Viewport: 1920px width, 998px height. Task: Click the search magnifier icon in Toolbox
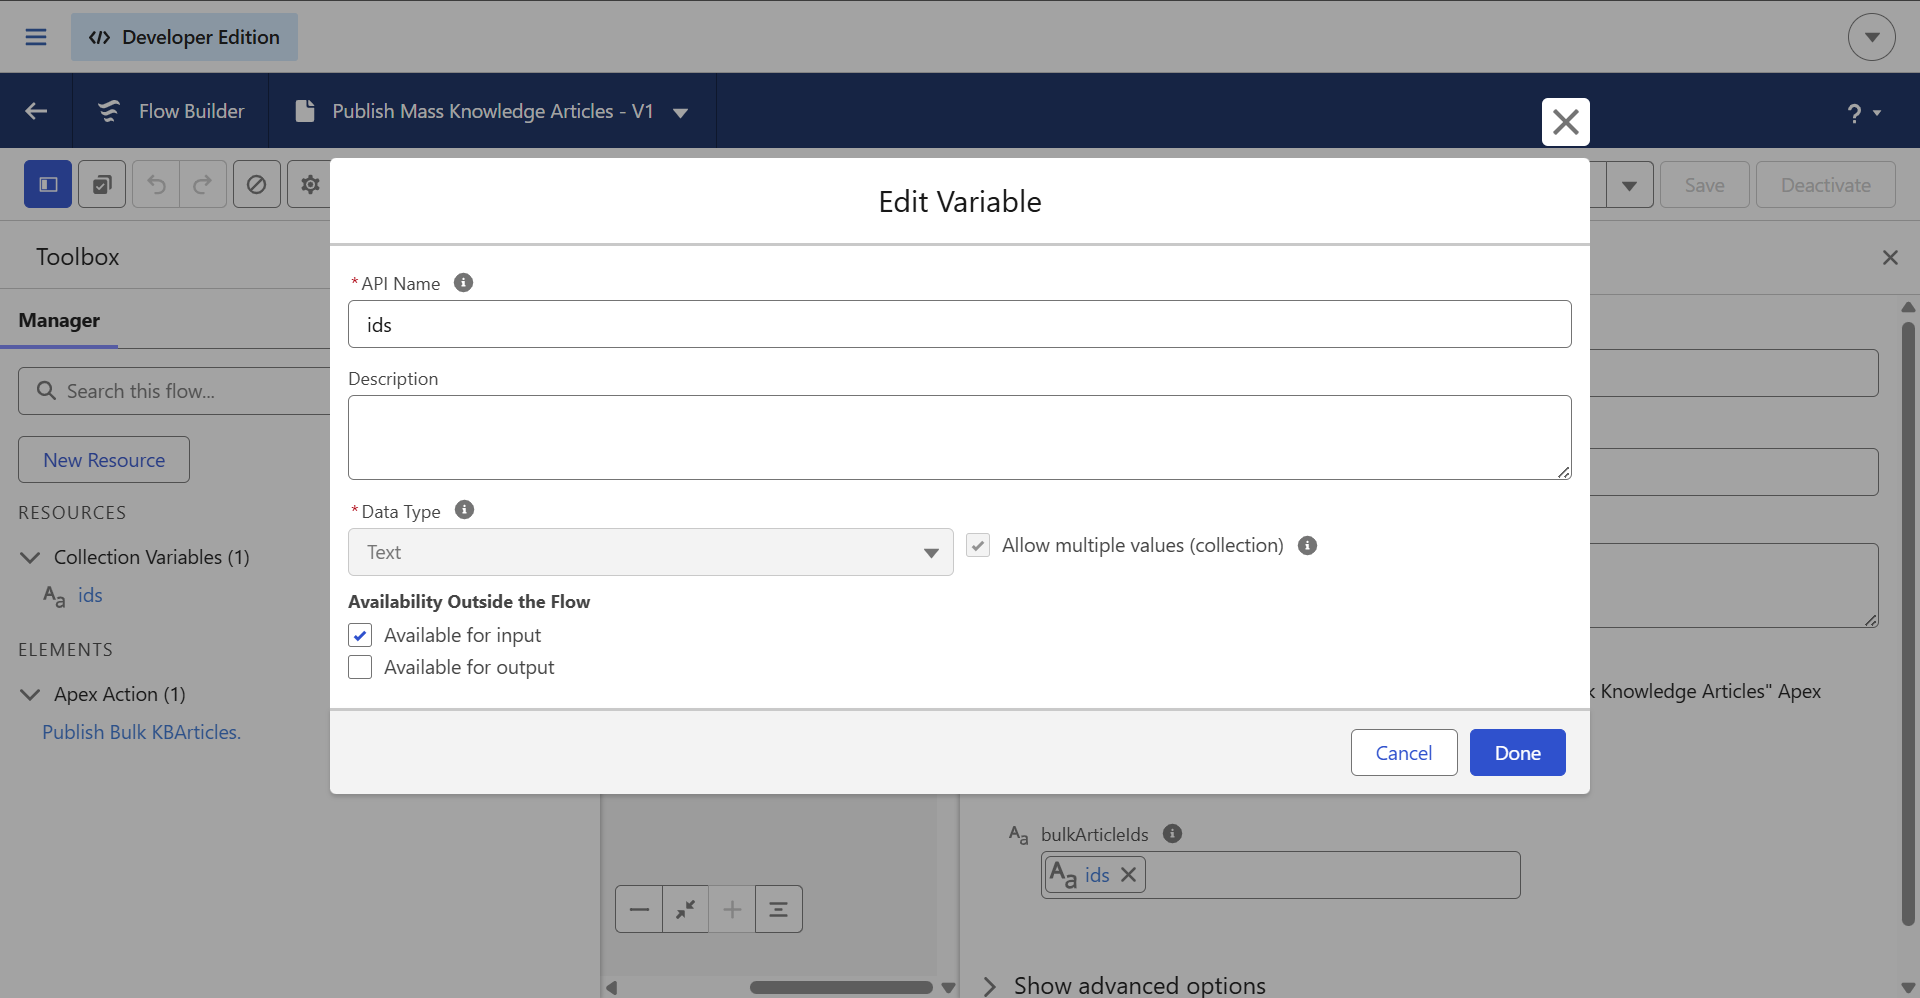(x=46, y=391)
